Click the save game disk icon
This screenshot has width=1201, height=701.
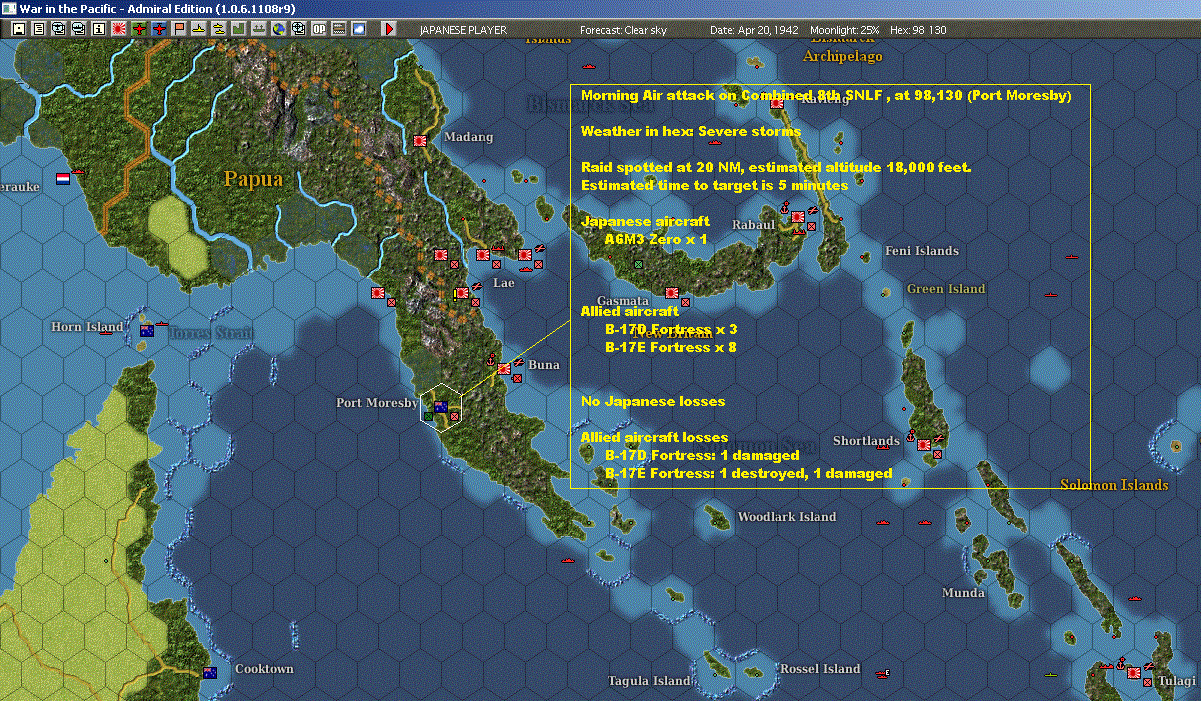(x=19, y=29)
